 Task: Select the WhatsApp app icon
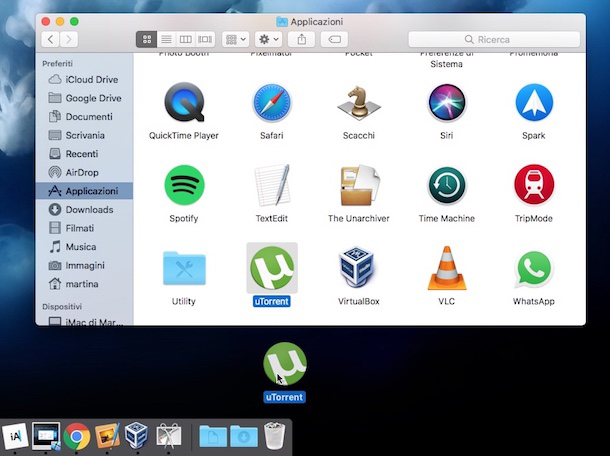534,269
